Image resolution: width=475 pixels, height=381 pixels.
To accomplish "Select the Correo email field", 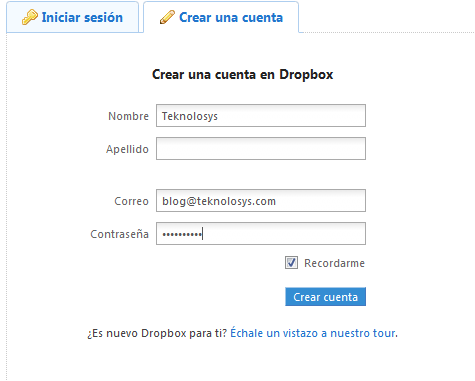I will click(x=261, y=201).
